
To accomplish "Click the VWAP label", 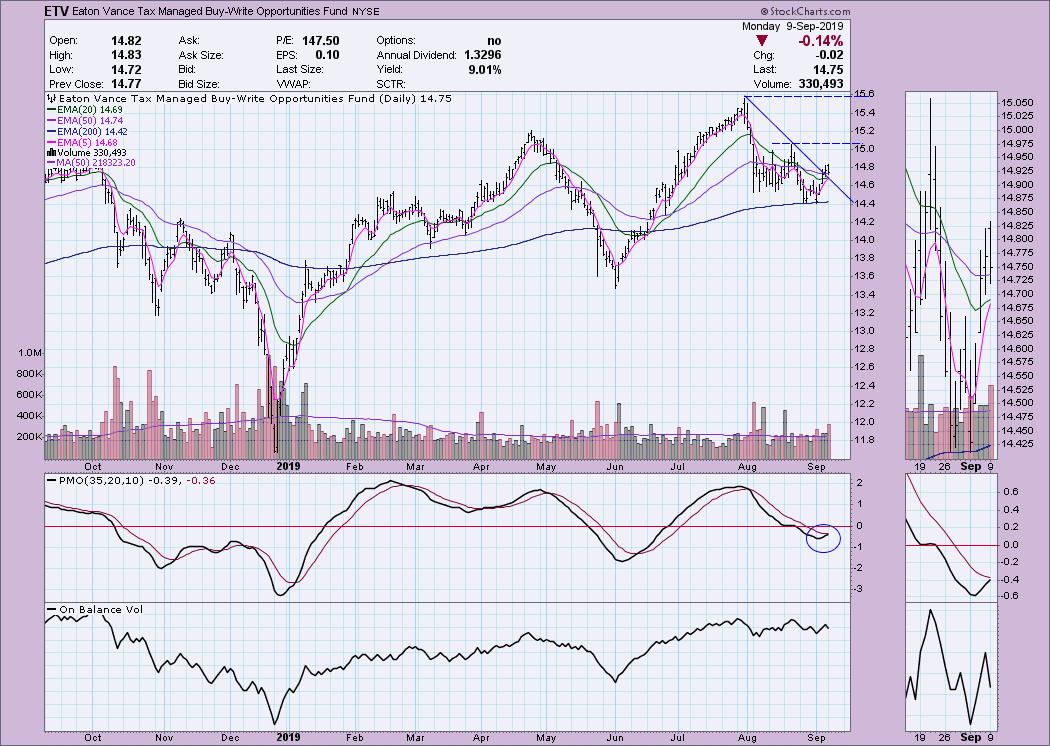I will (x=291, y=84).
